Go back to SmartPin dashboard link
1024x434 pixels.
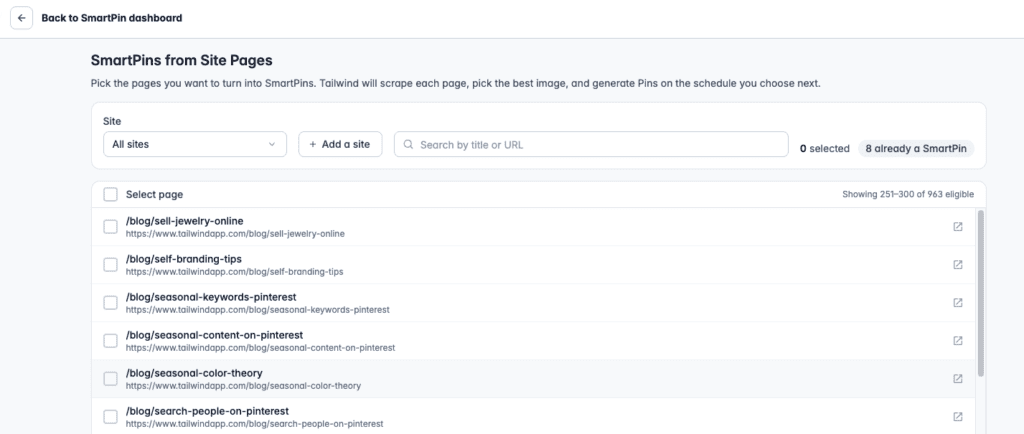[x=112, y=18]
